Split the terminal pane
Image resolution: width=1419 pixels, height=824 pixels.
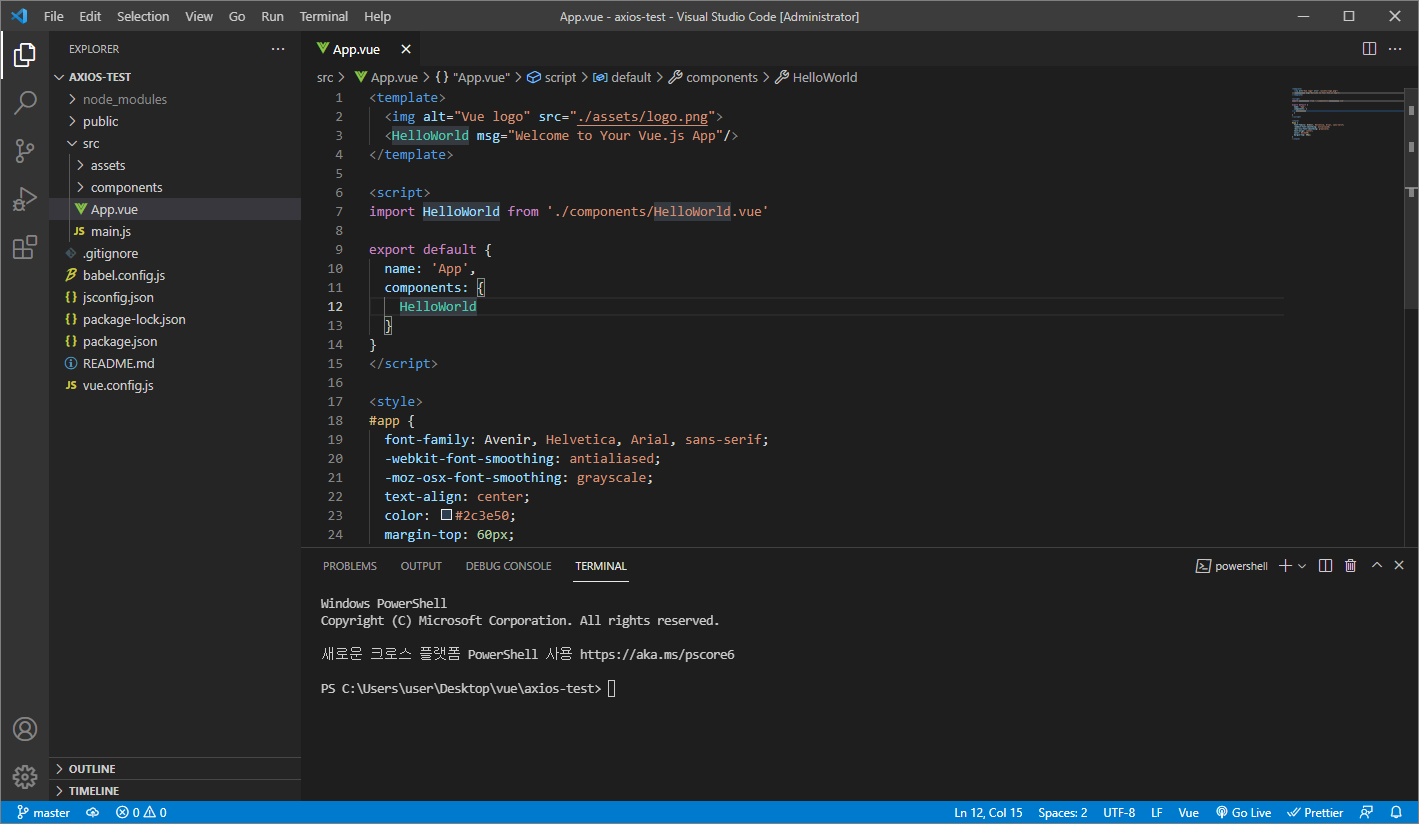(1326, 566)
